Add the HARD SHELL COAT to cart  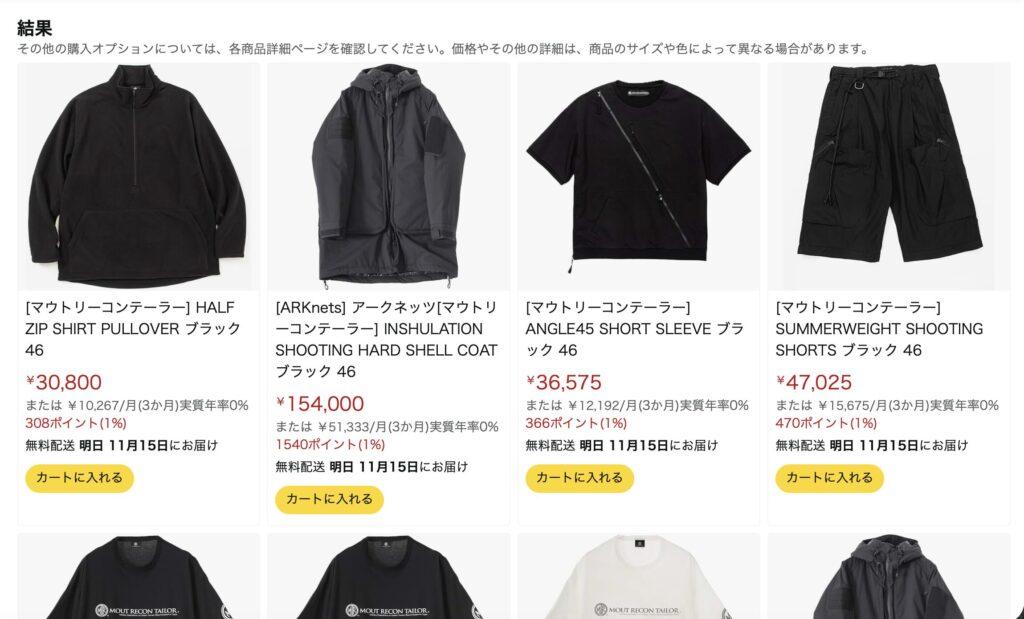click(329, 500)
